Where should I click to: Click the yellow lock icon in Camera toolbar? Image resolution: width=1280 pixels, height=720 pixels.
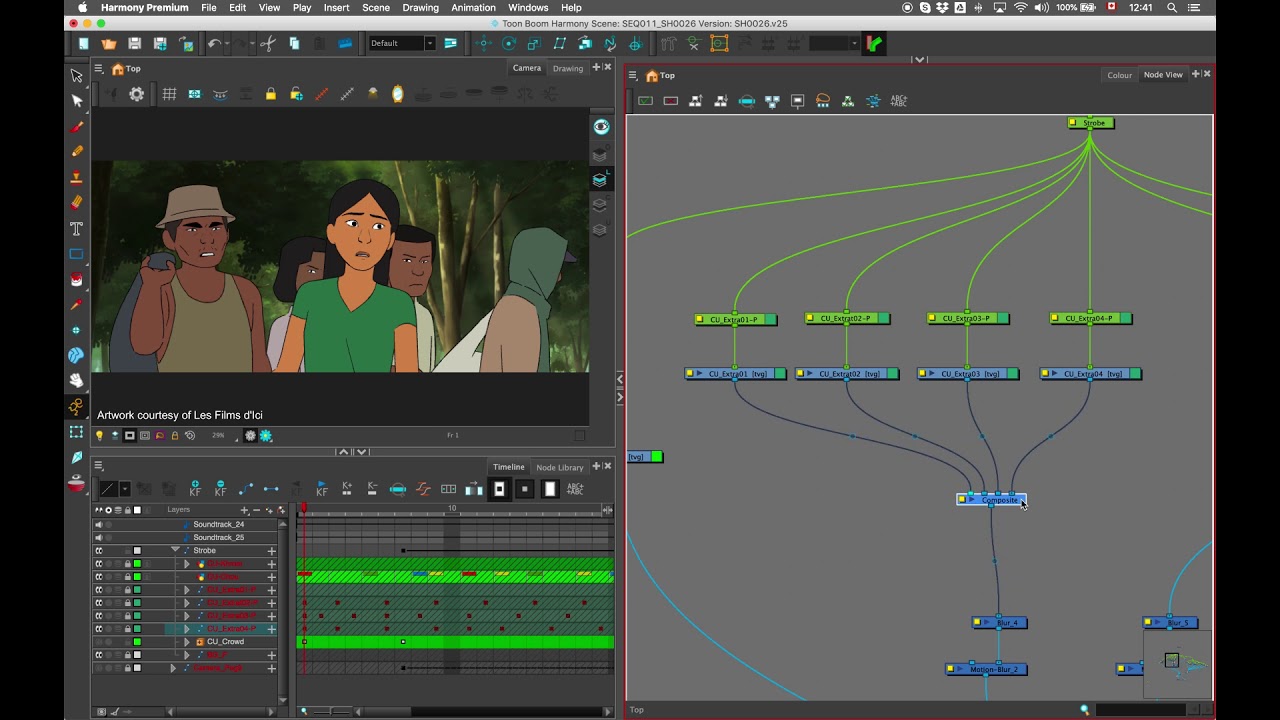[x=271, y=94]
